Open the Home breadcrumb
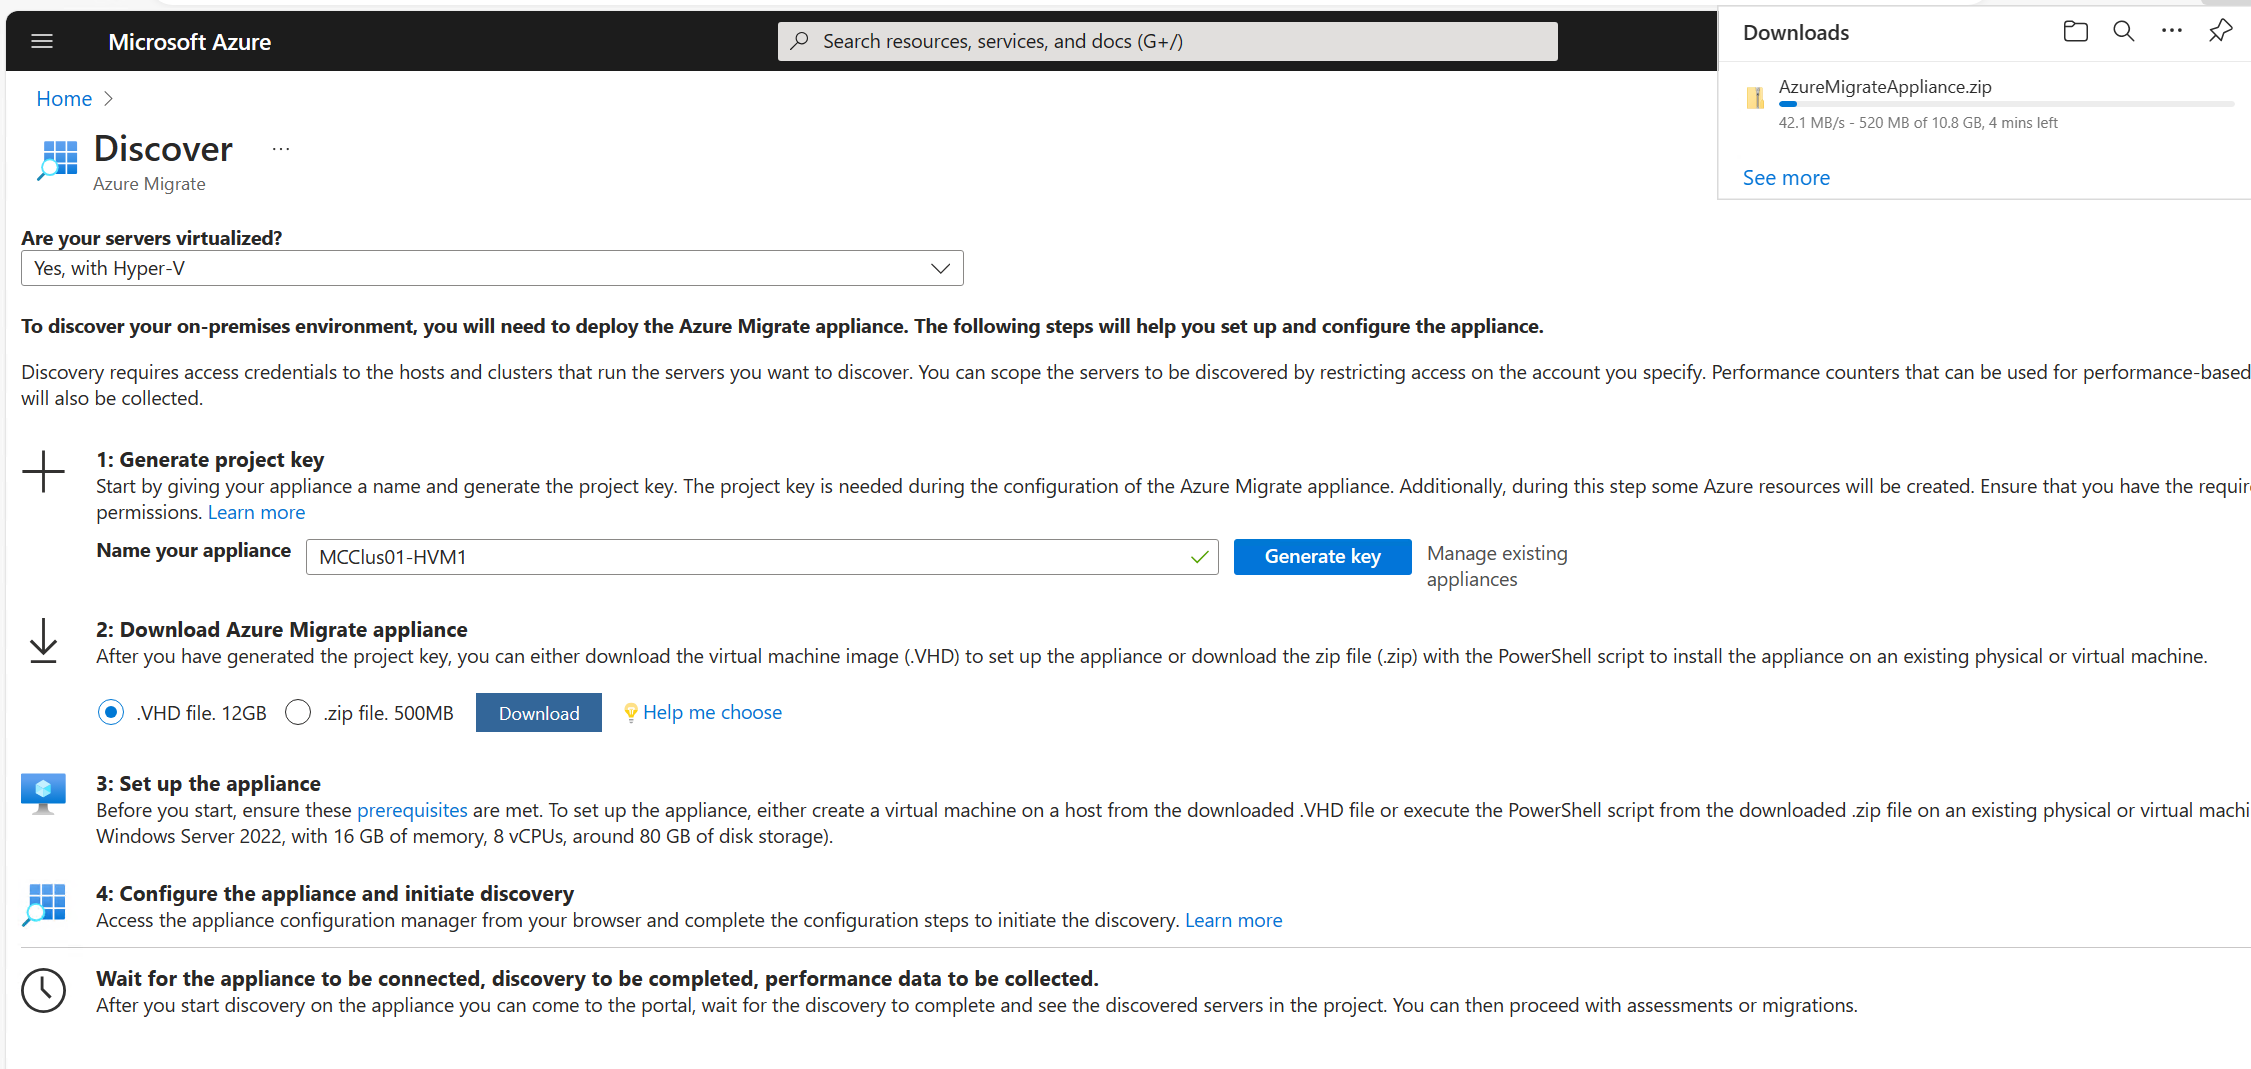 tap(63, 98)
